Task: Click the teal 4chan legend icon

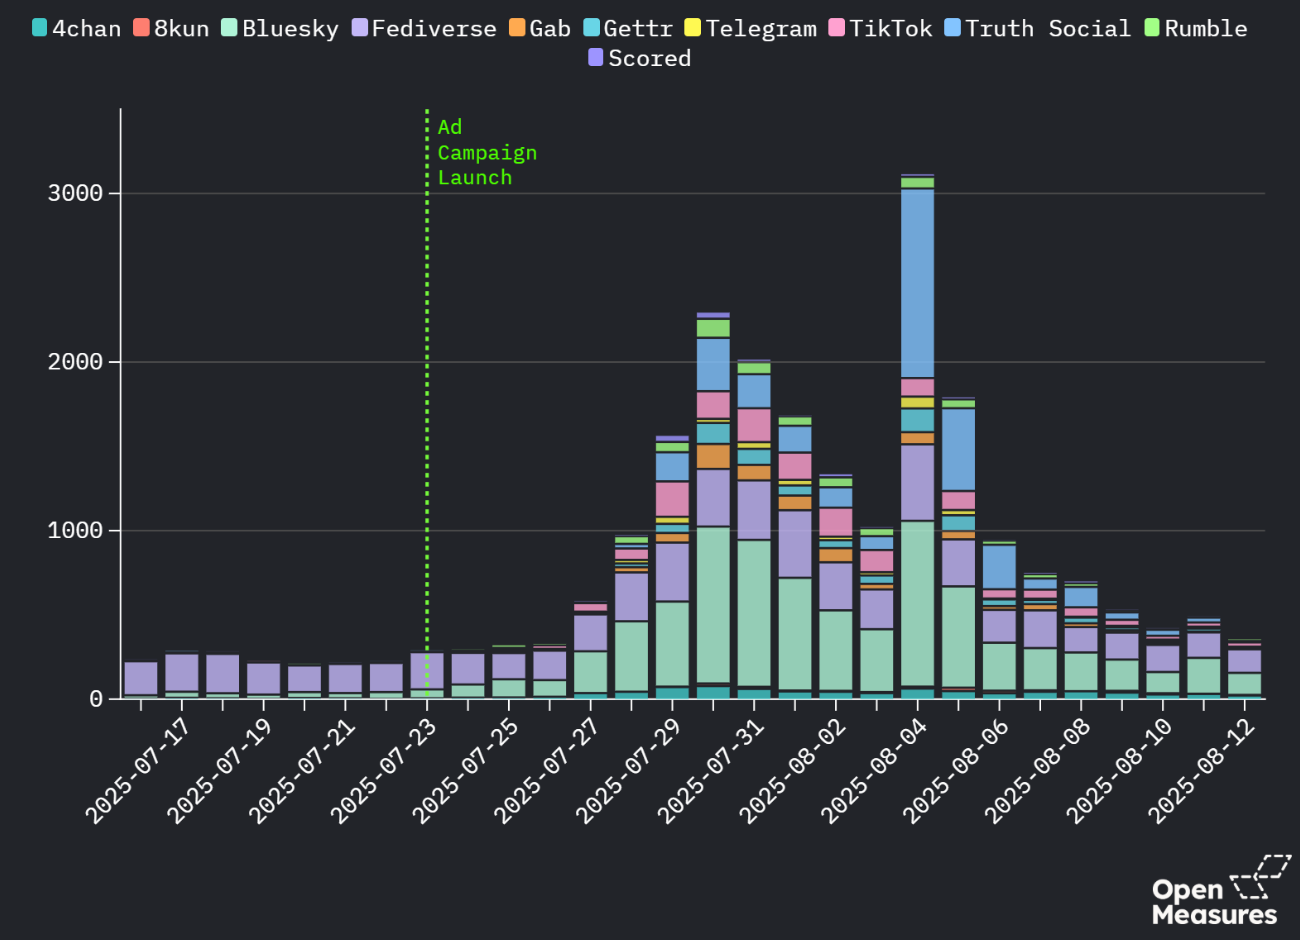Action: click(x=38, y=28)
